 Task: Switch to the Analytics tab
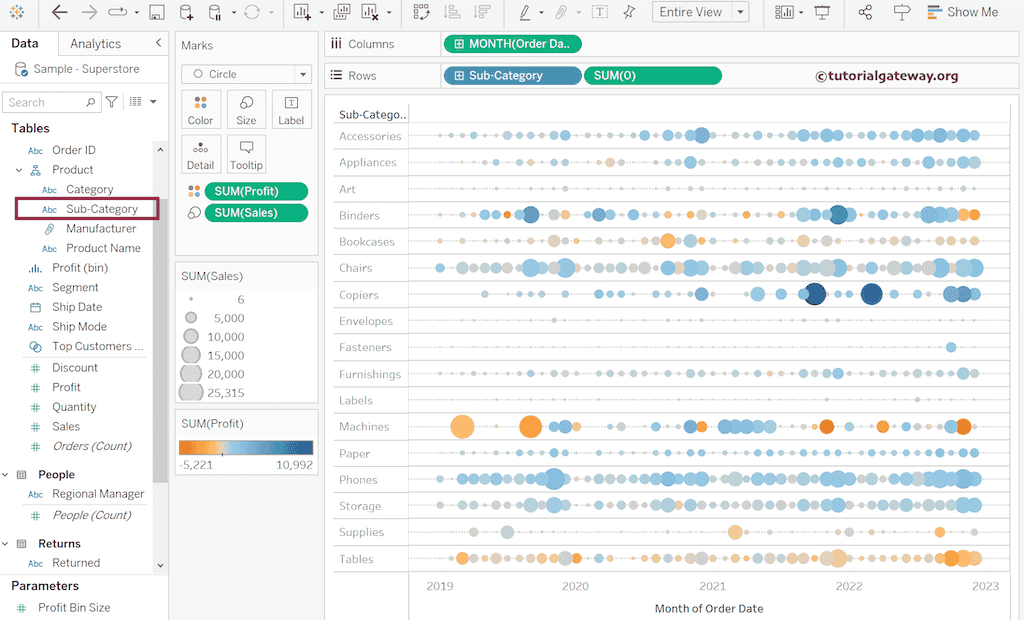[x=96, y=44]
